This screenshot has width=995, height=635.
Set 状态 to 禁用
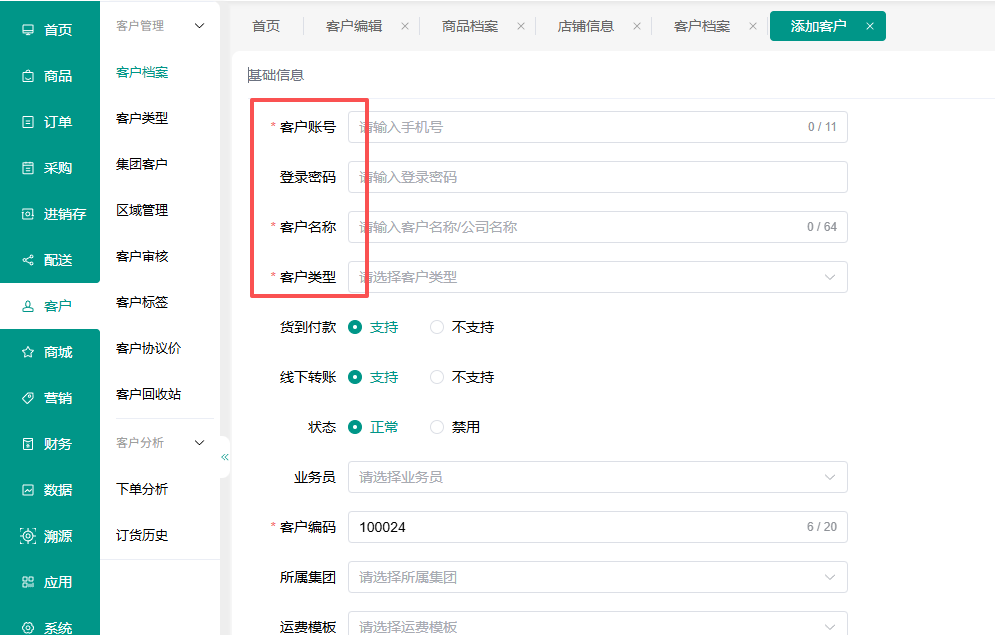(437, 427)
